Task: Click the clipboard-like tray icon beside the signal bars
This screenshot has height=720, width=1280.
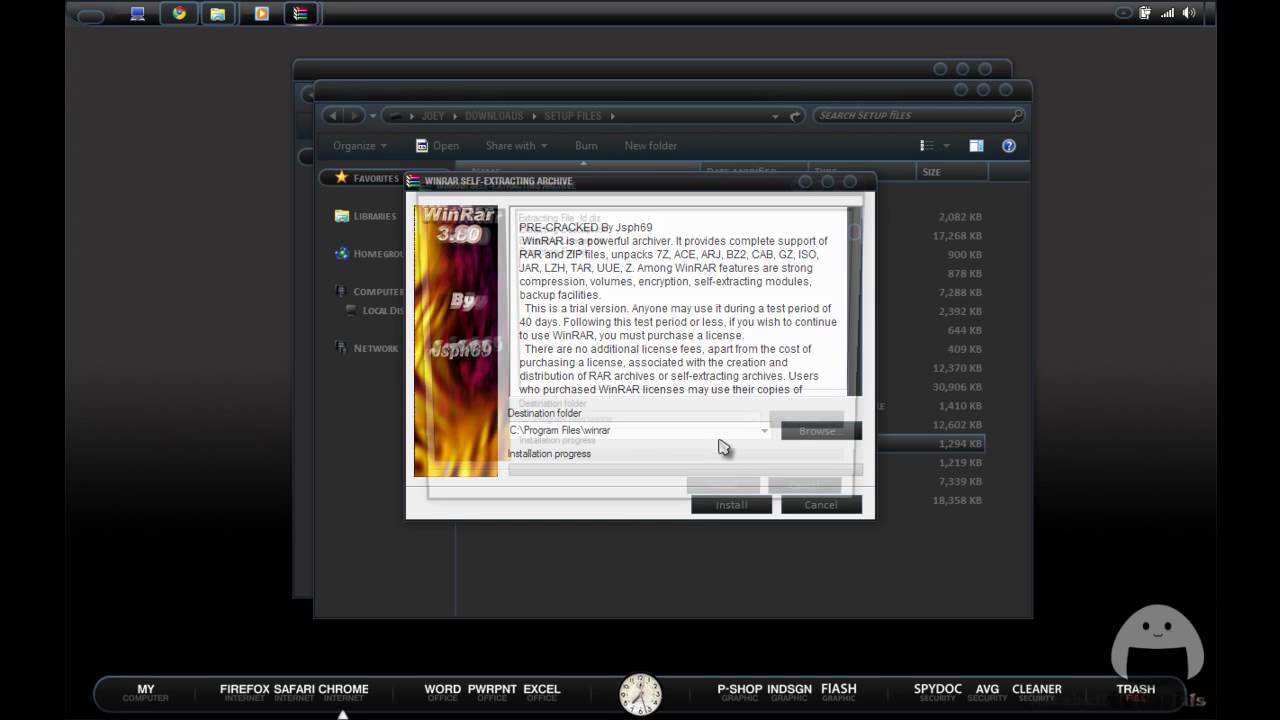Action: click(x=1145, y=13)
